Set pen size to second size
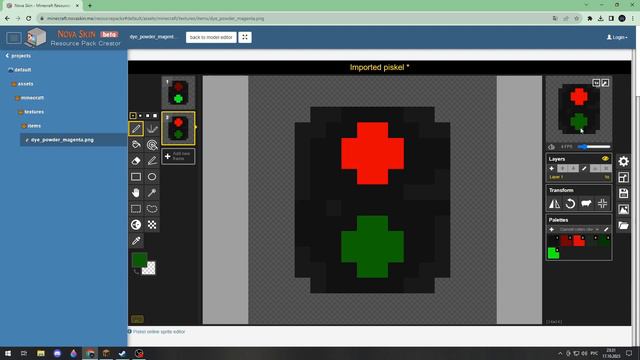The height and width of the screenshot is (360, 640). coord(140,116)
